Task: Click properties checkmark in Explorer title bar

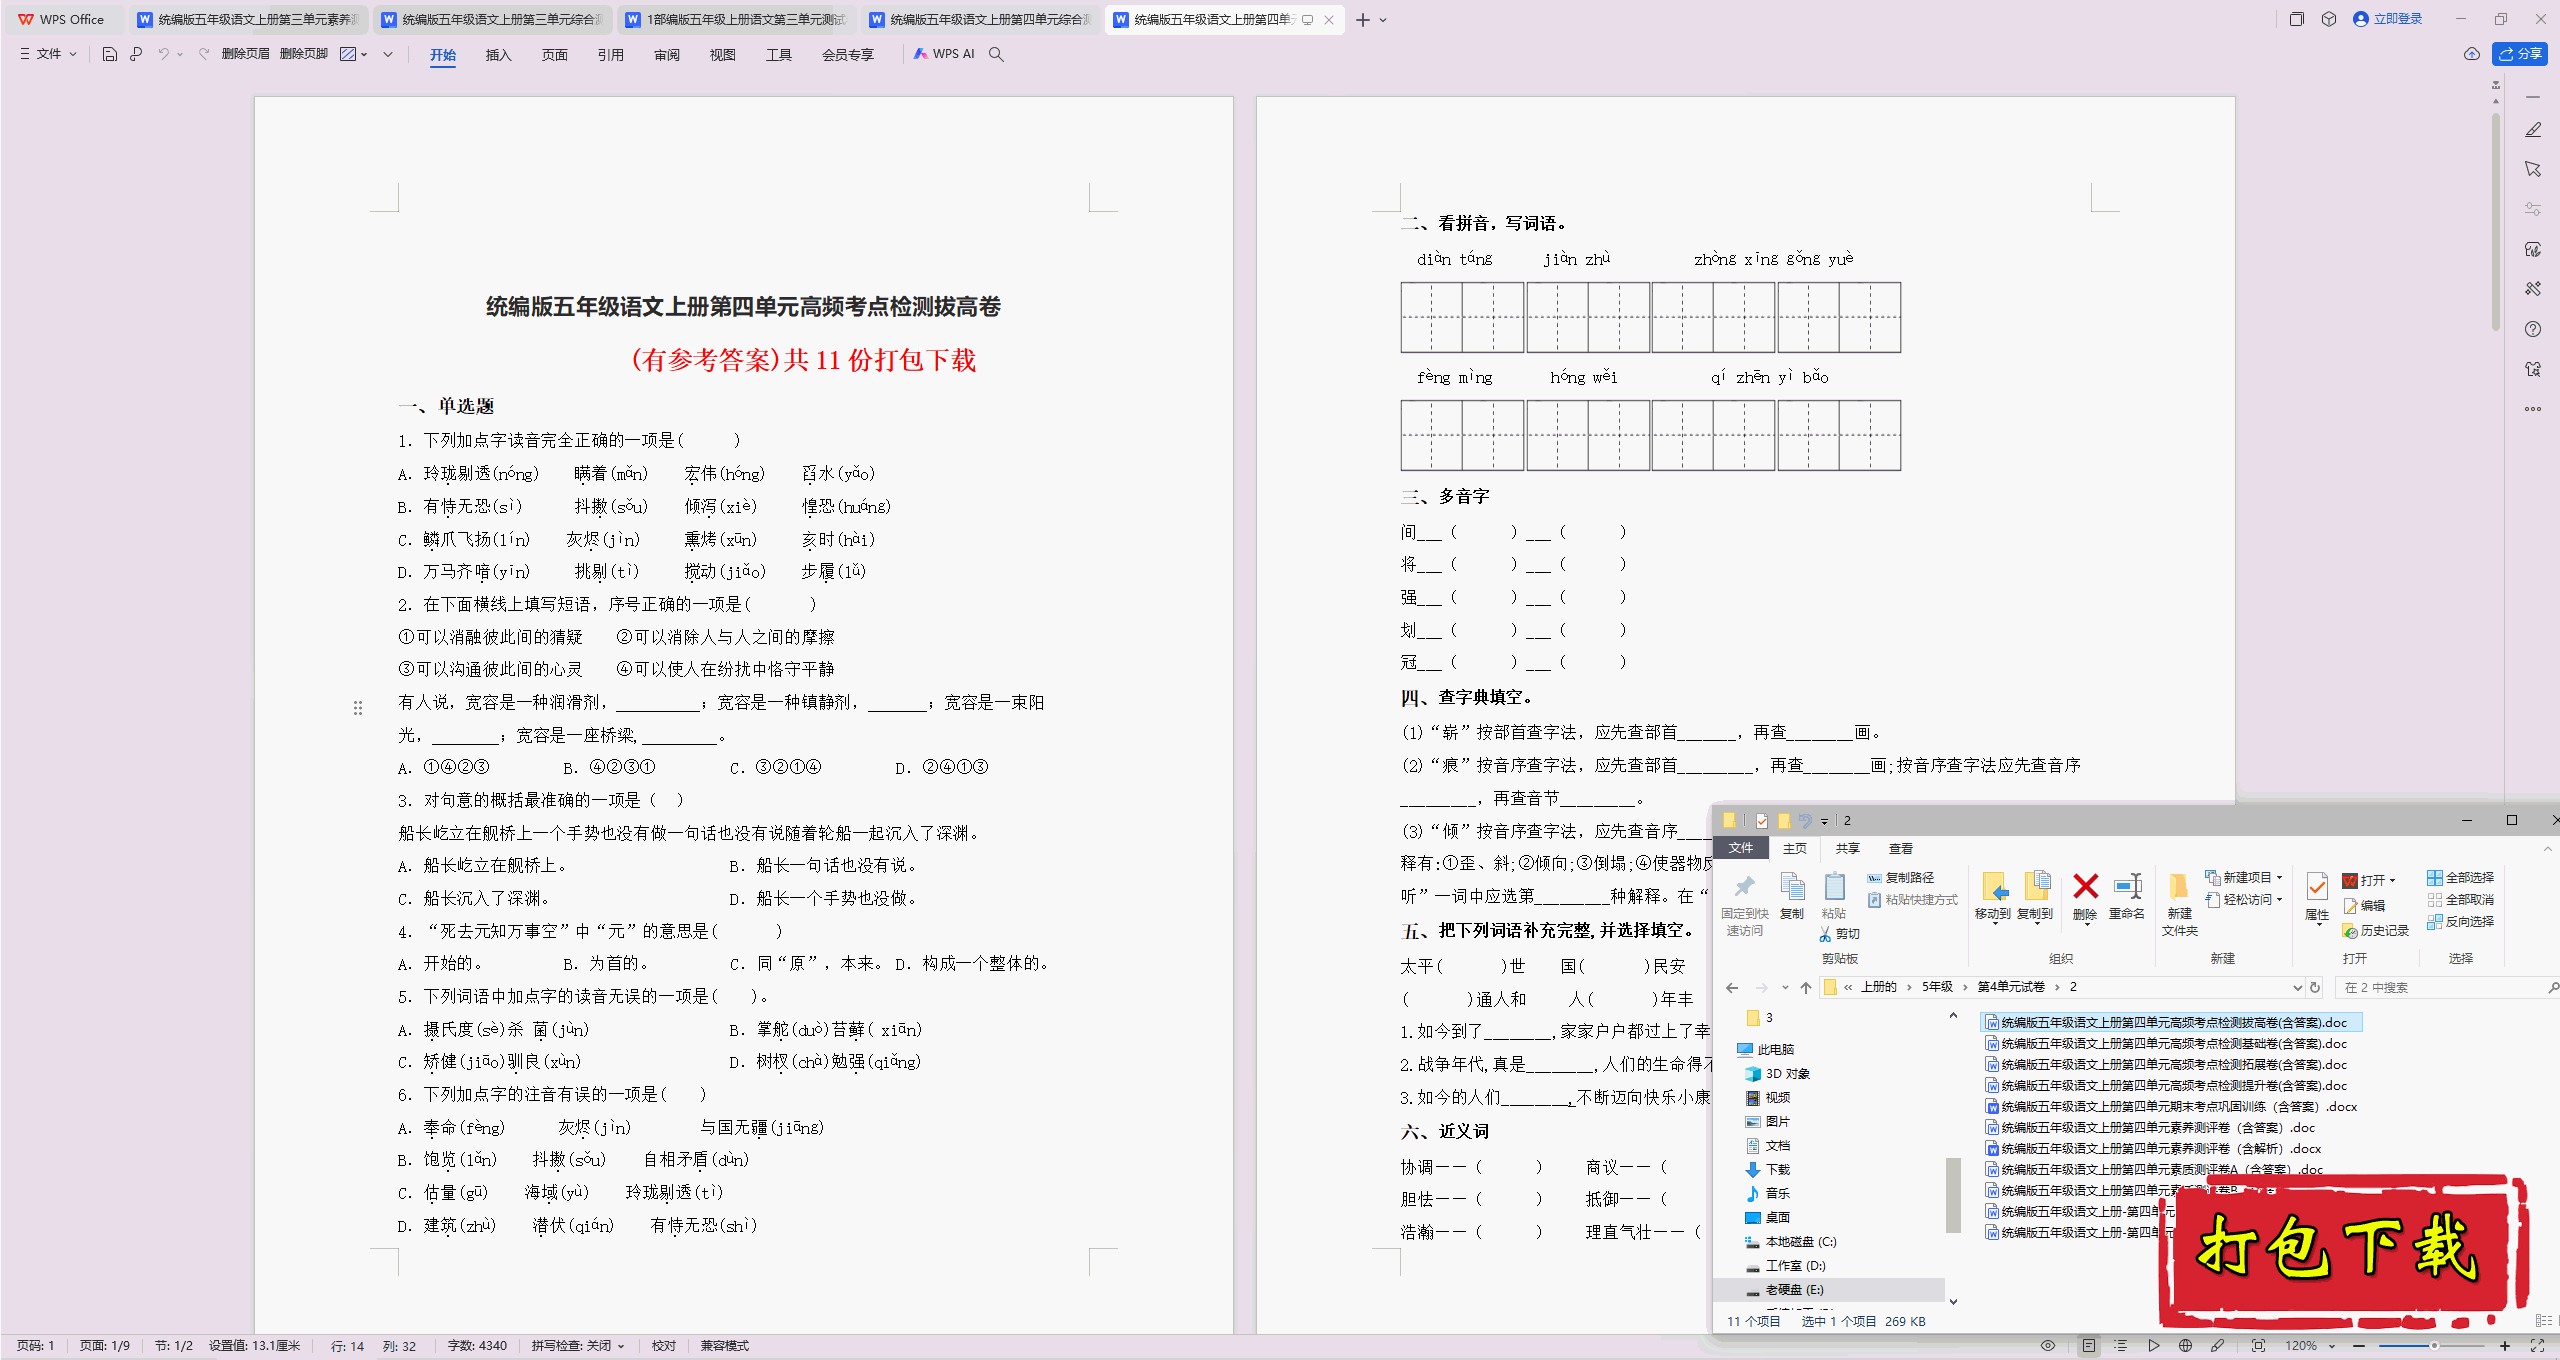Action: [x=1761, y=821]
